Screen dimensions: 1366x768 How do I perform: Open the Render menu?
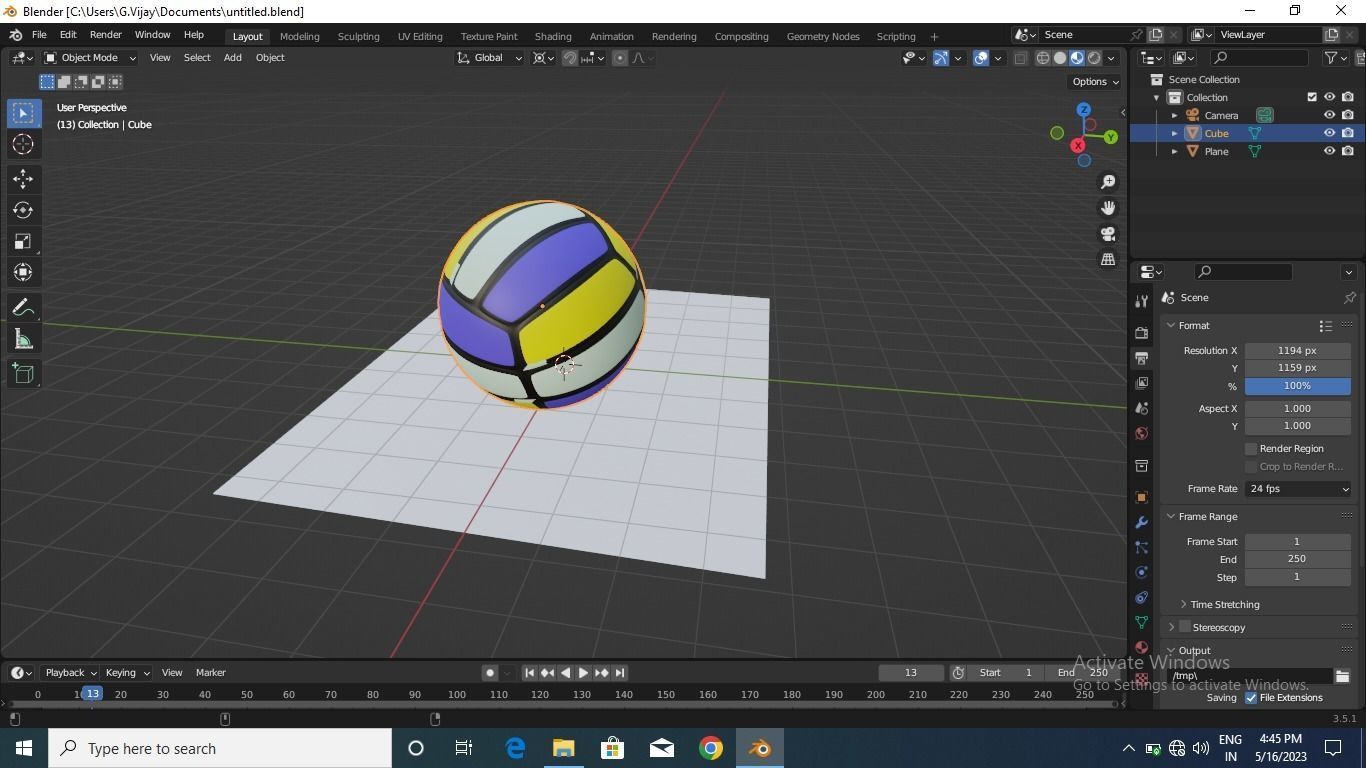[105, 35]
